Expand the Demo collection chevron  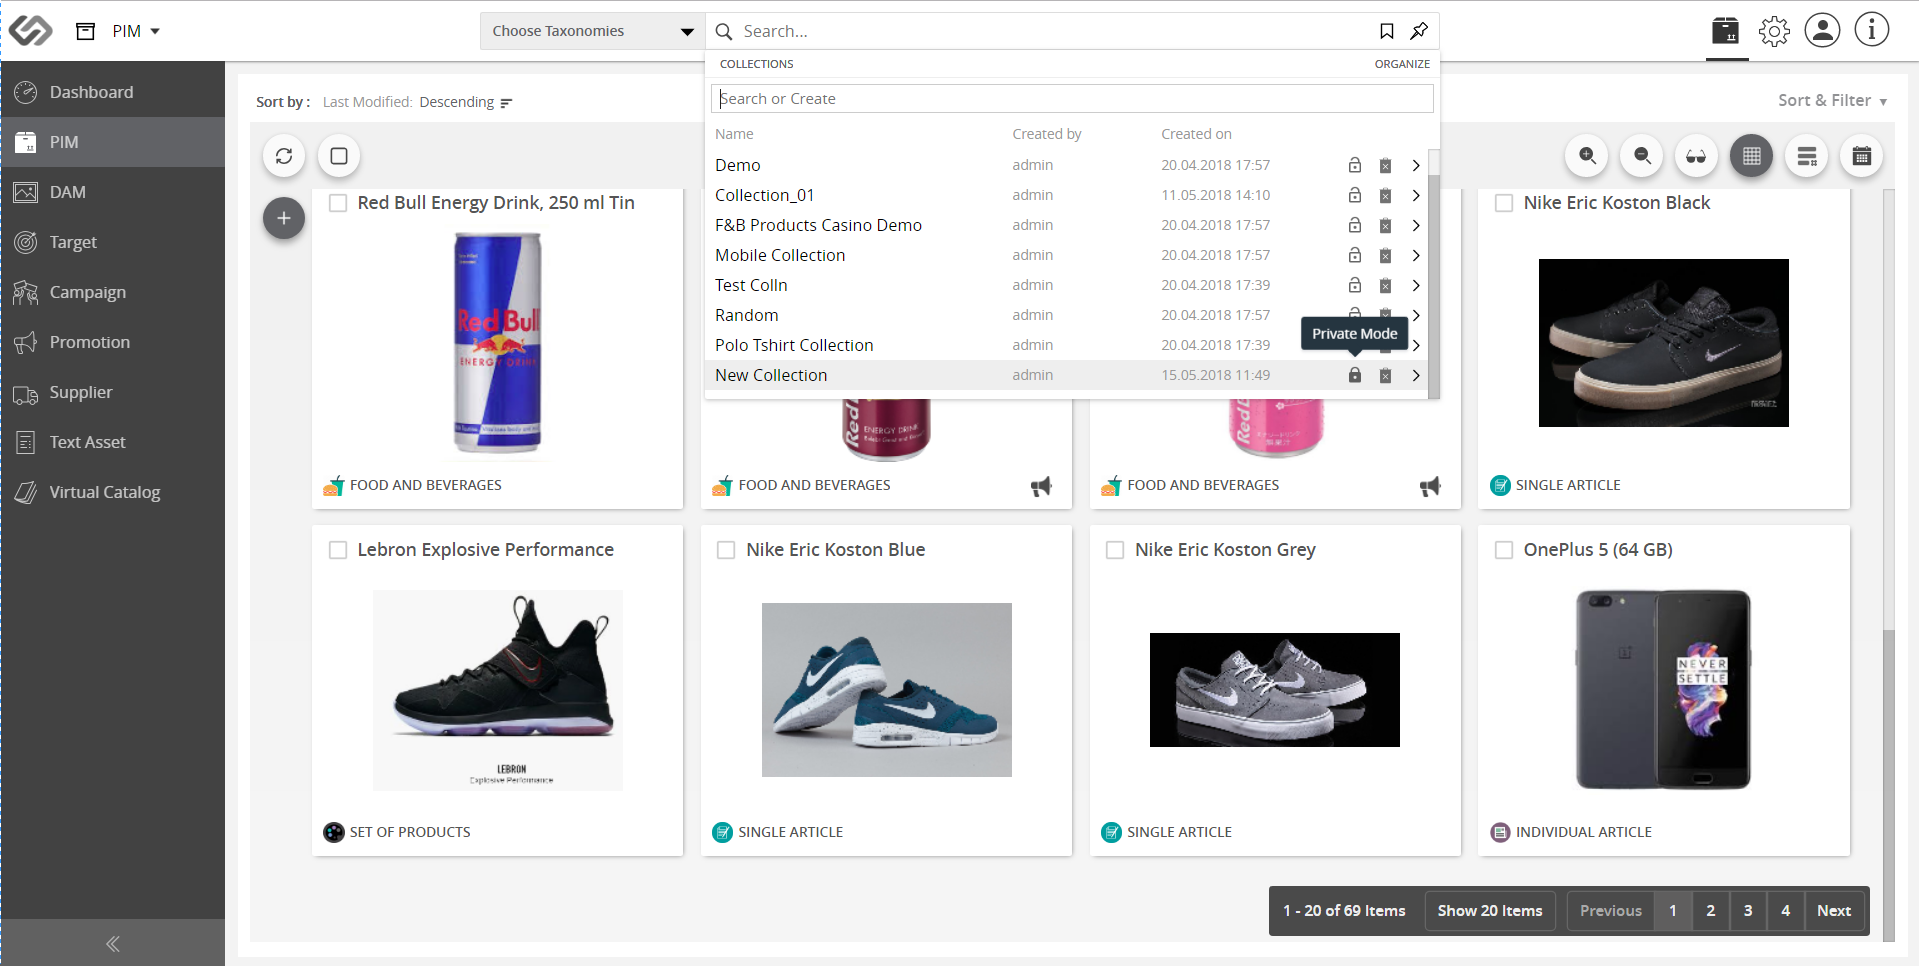pyautogui.click(x=1416, y=165)
